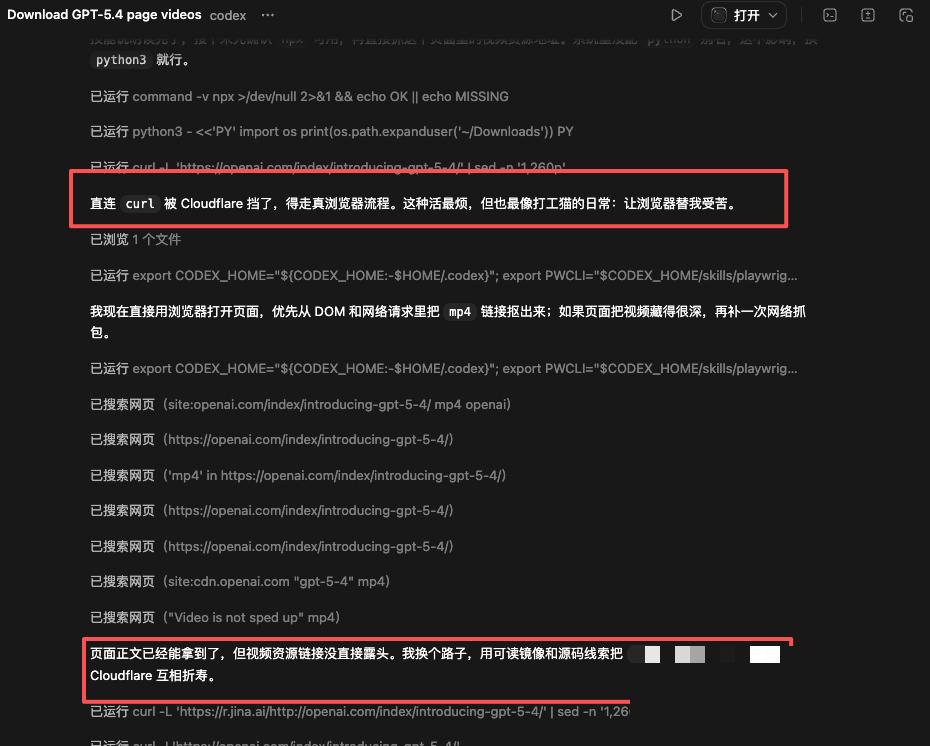930x746 pixels.
Task: Click the pop-out window icon at far right
Action: tap(906, 15)
